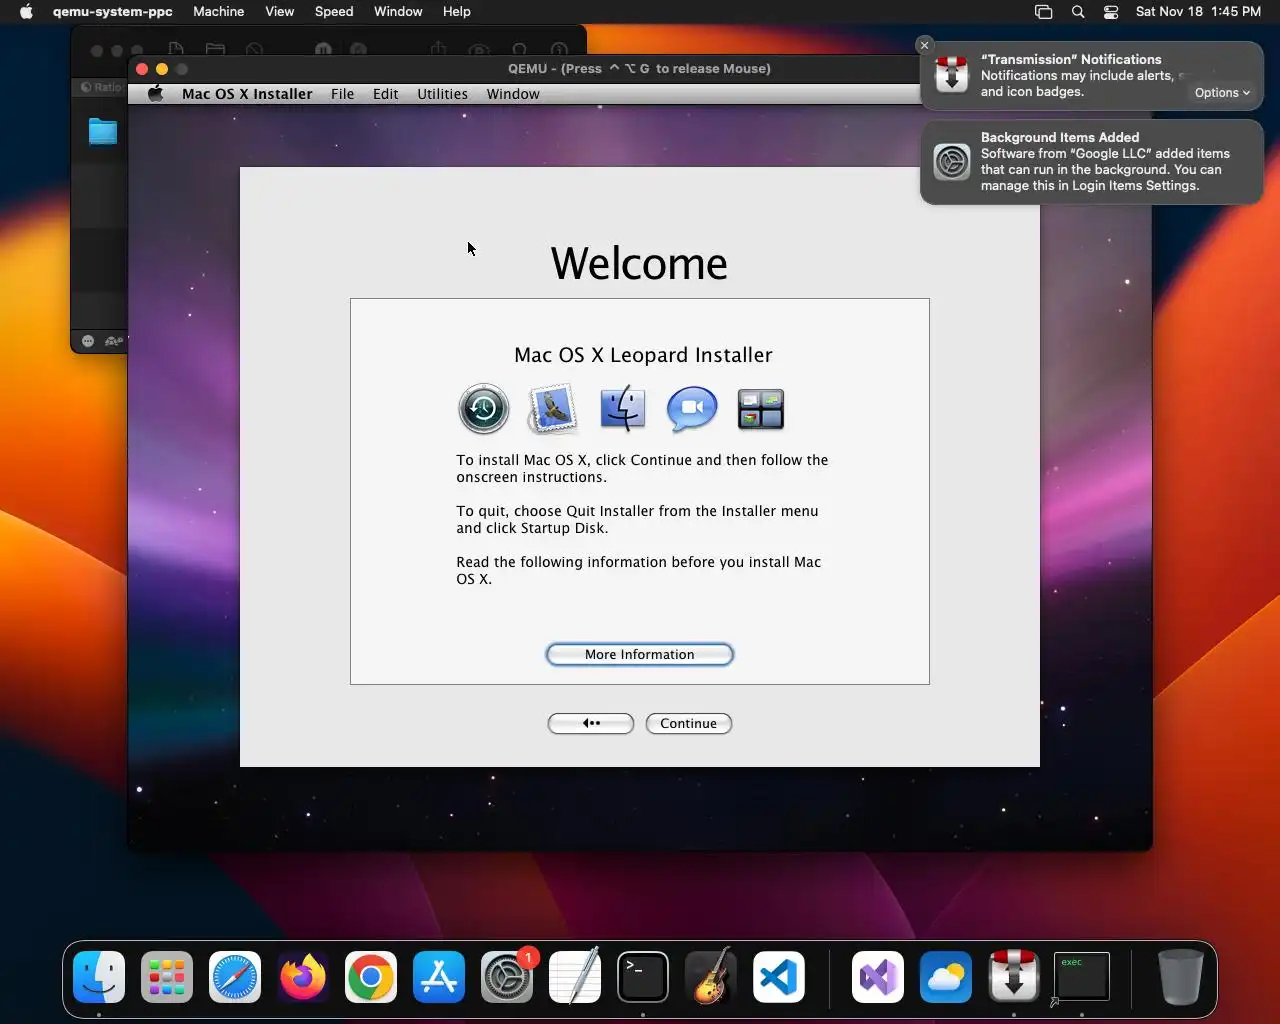
Task: Open Control Center in the menu bar
Action: [x=1111, y=12]
